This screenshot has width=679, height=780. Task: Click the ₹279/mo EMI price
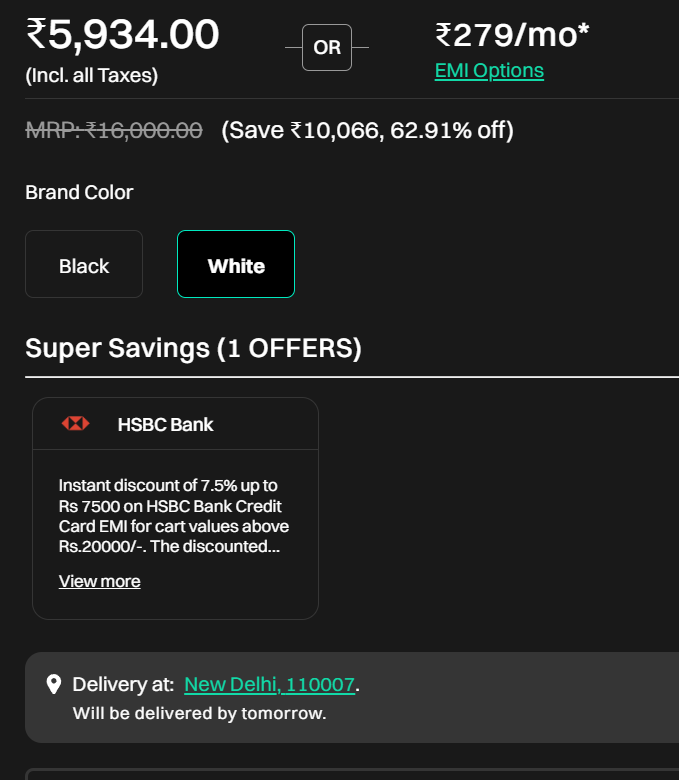coord(512,34)
